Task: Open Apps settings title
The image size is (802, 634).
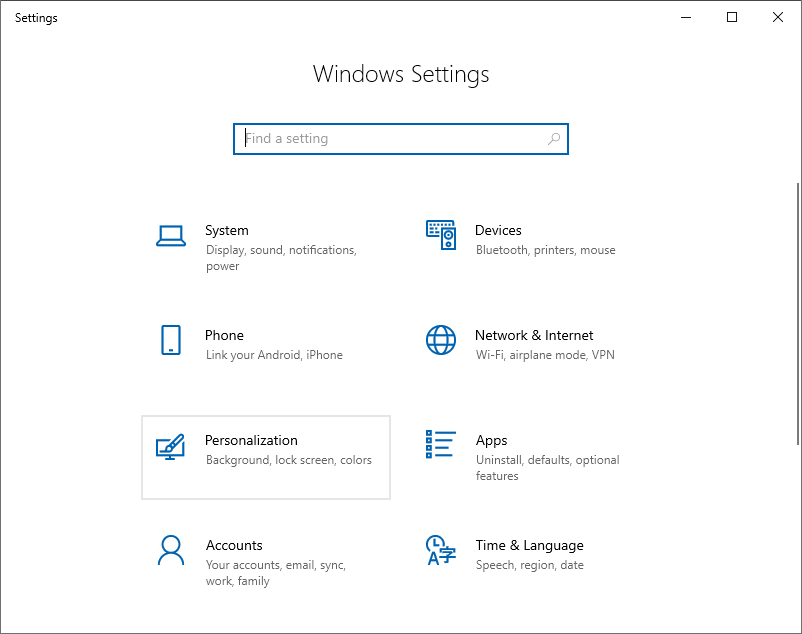Action: 492,441
